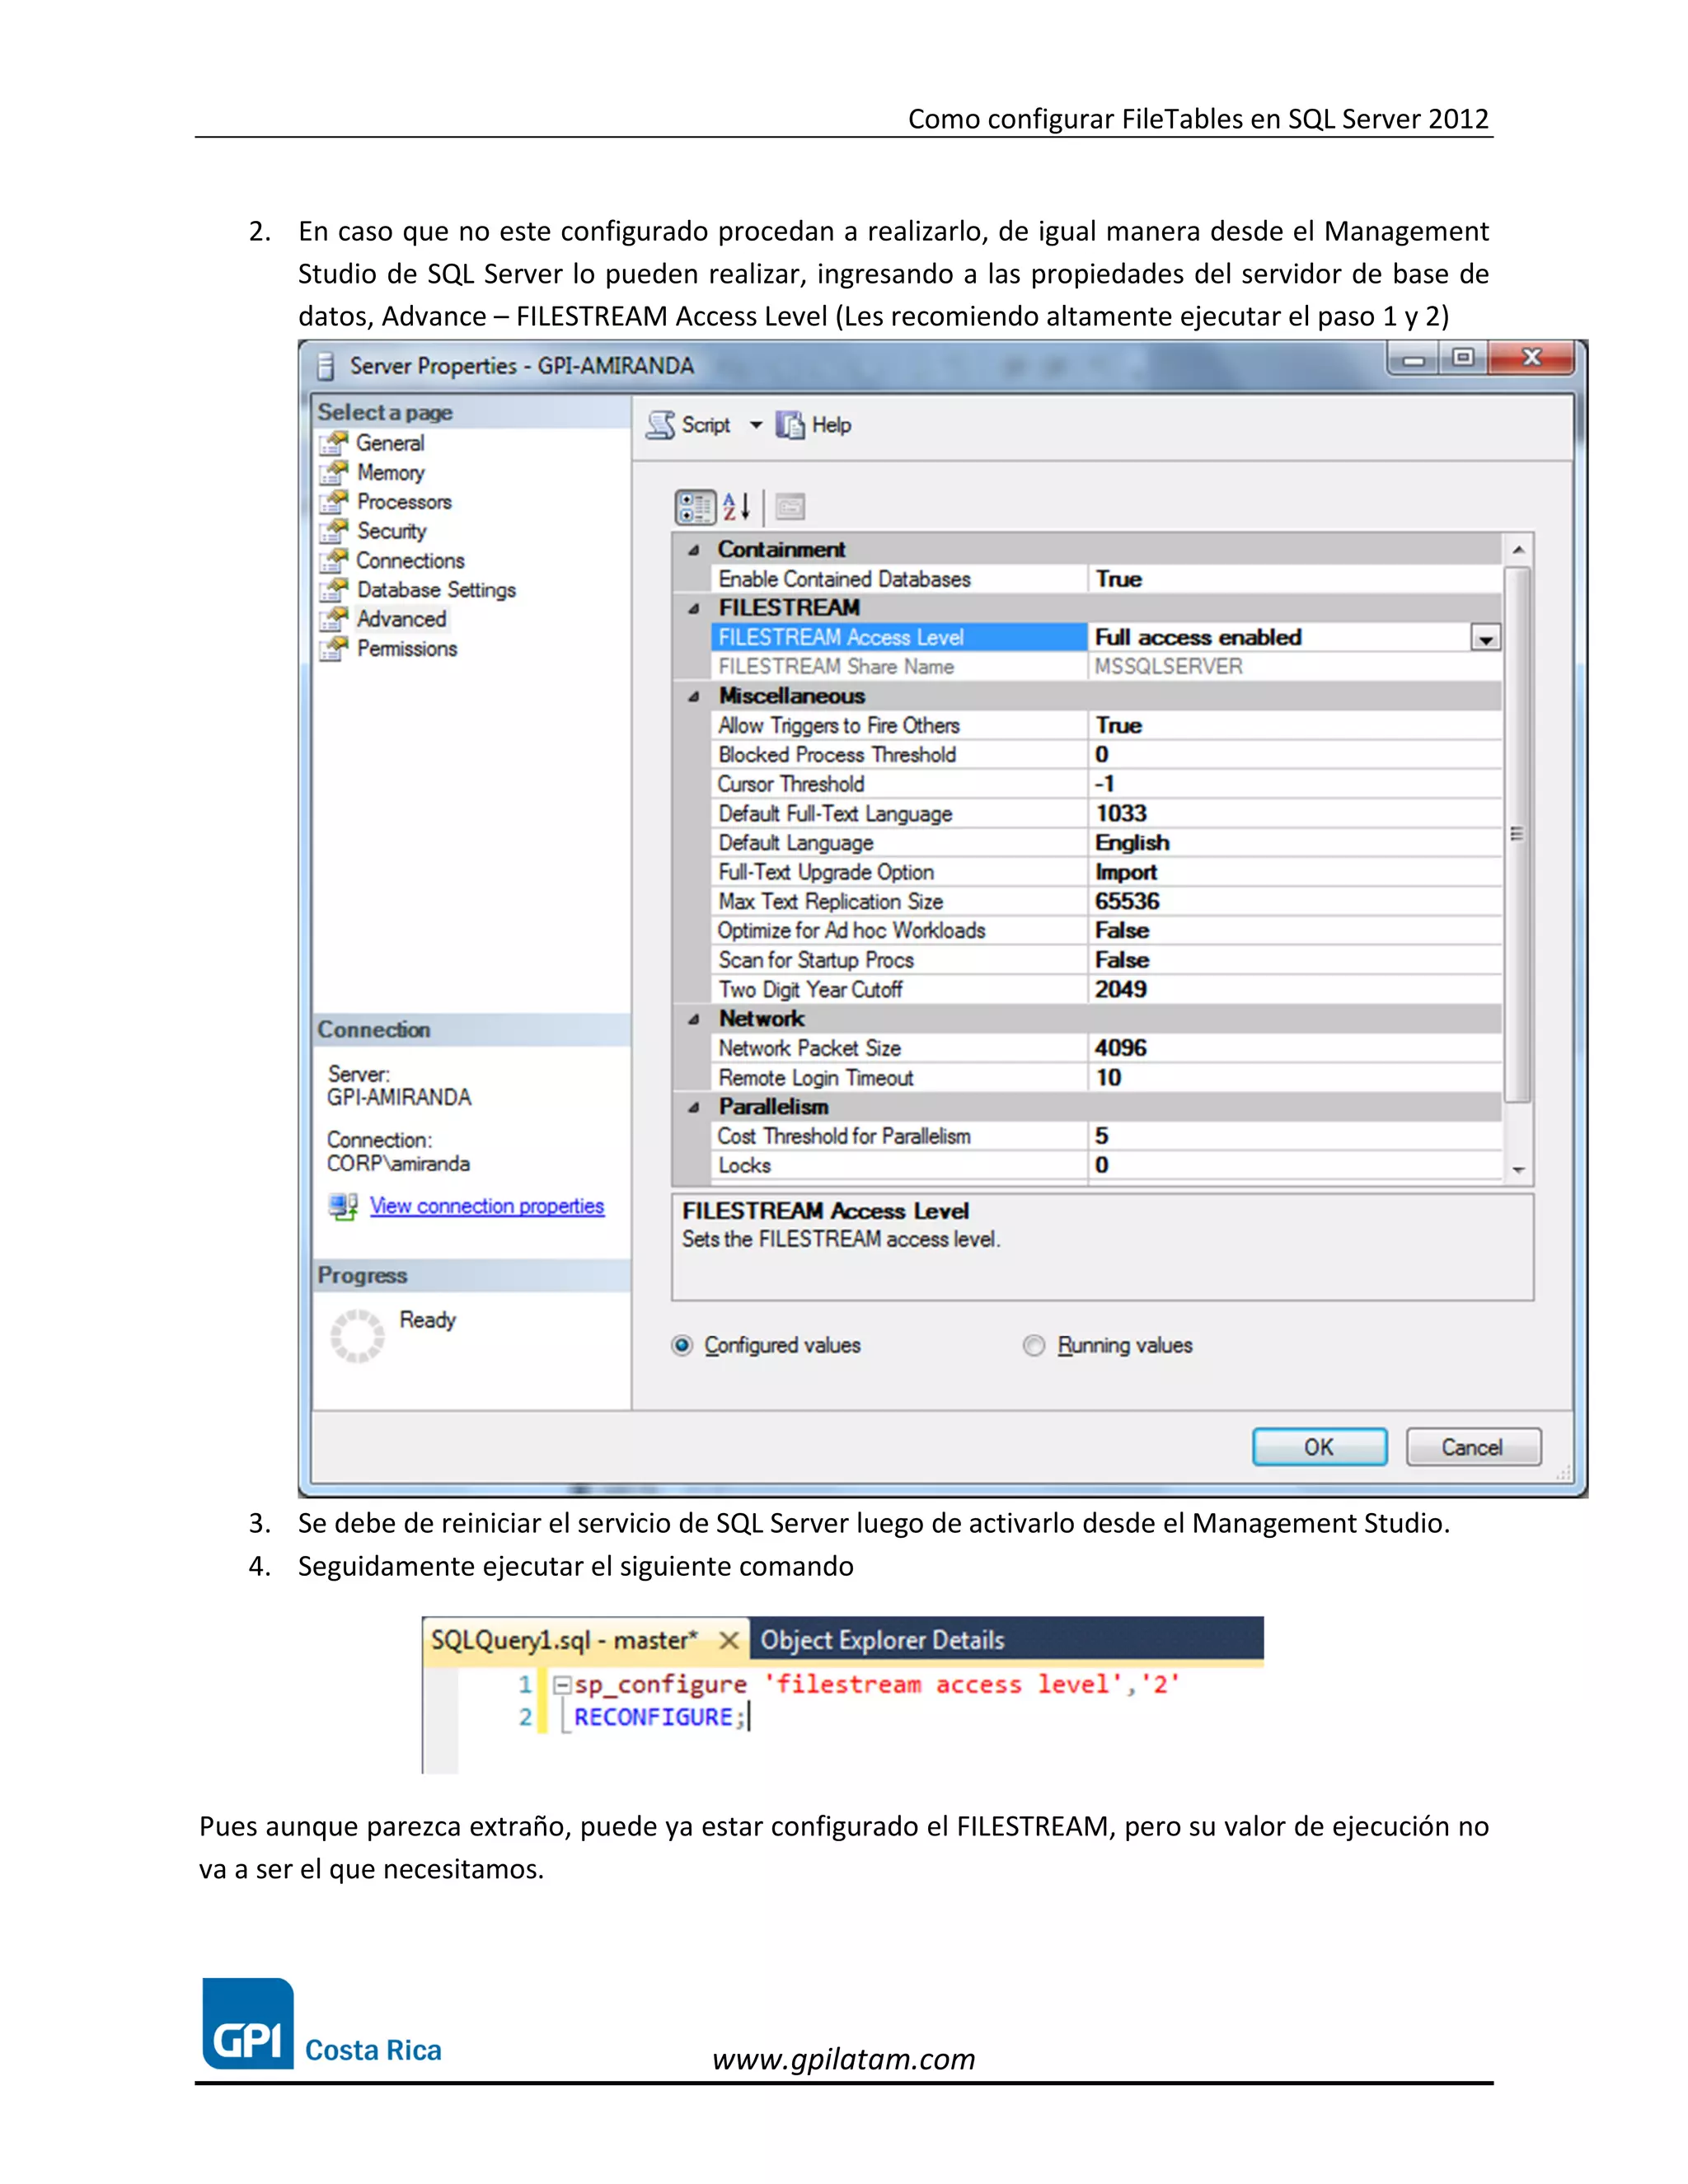Screen dimensions: 1688x2184
Task: Switch property grid to Categorized view
Action: pyautogui.click(x=694, y=507)
